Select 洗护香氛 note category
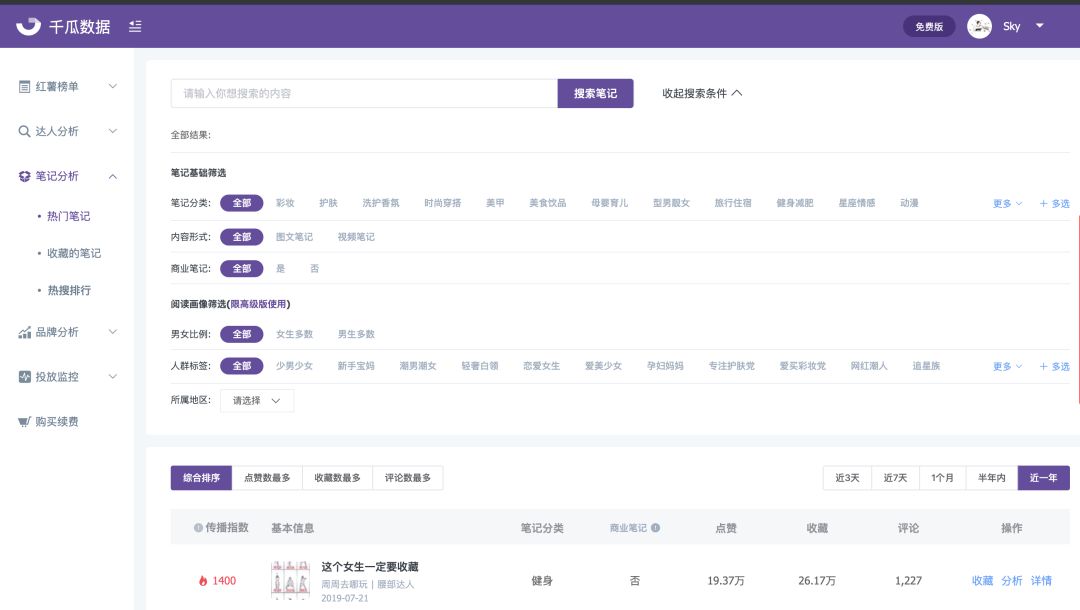The image size is (1080, 610). 381,203
